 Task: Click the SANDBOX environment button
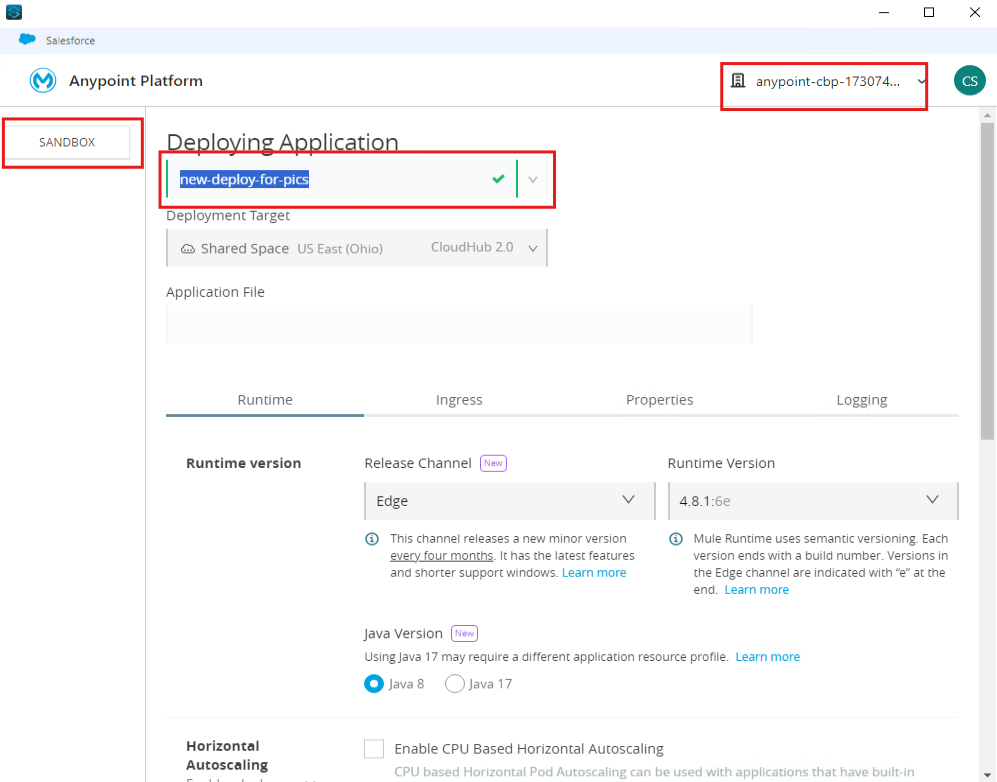(x=69, y=142)
